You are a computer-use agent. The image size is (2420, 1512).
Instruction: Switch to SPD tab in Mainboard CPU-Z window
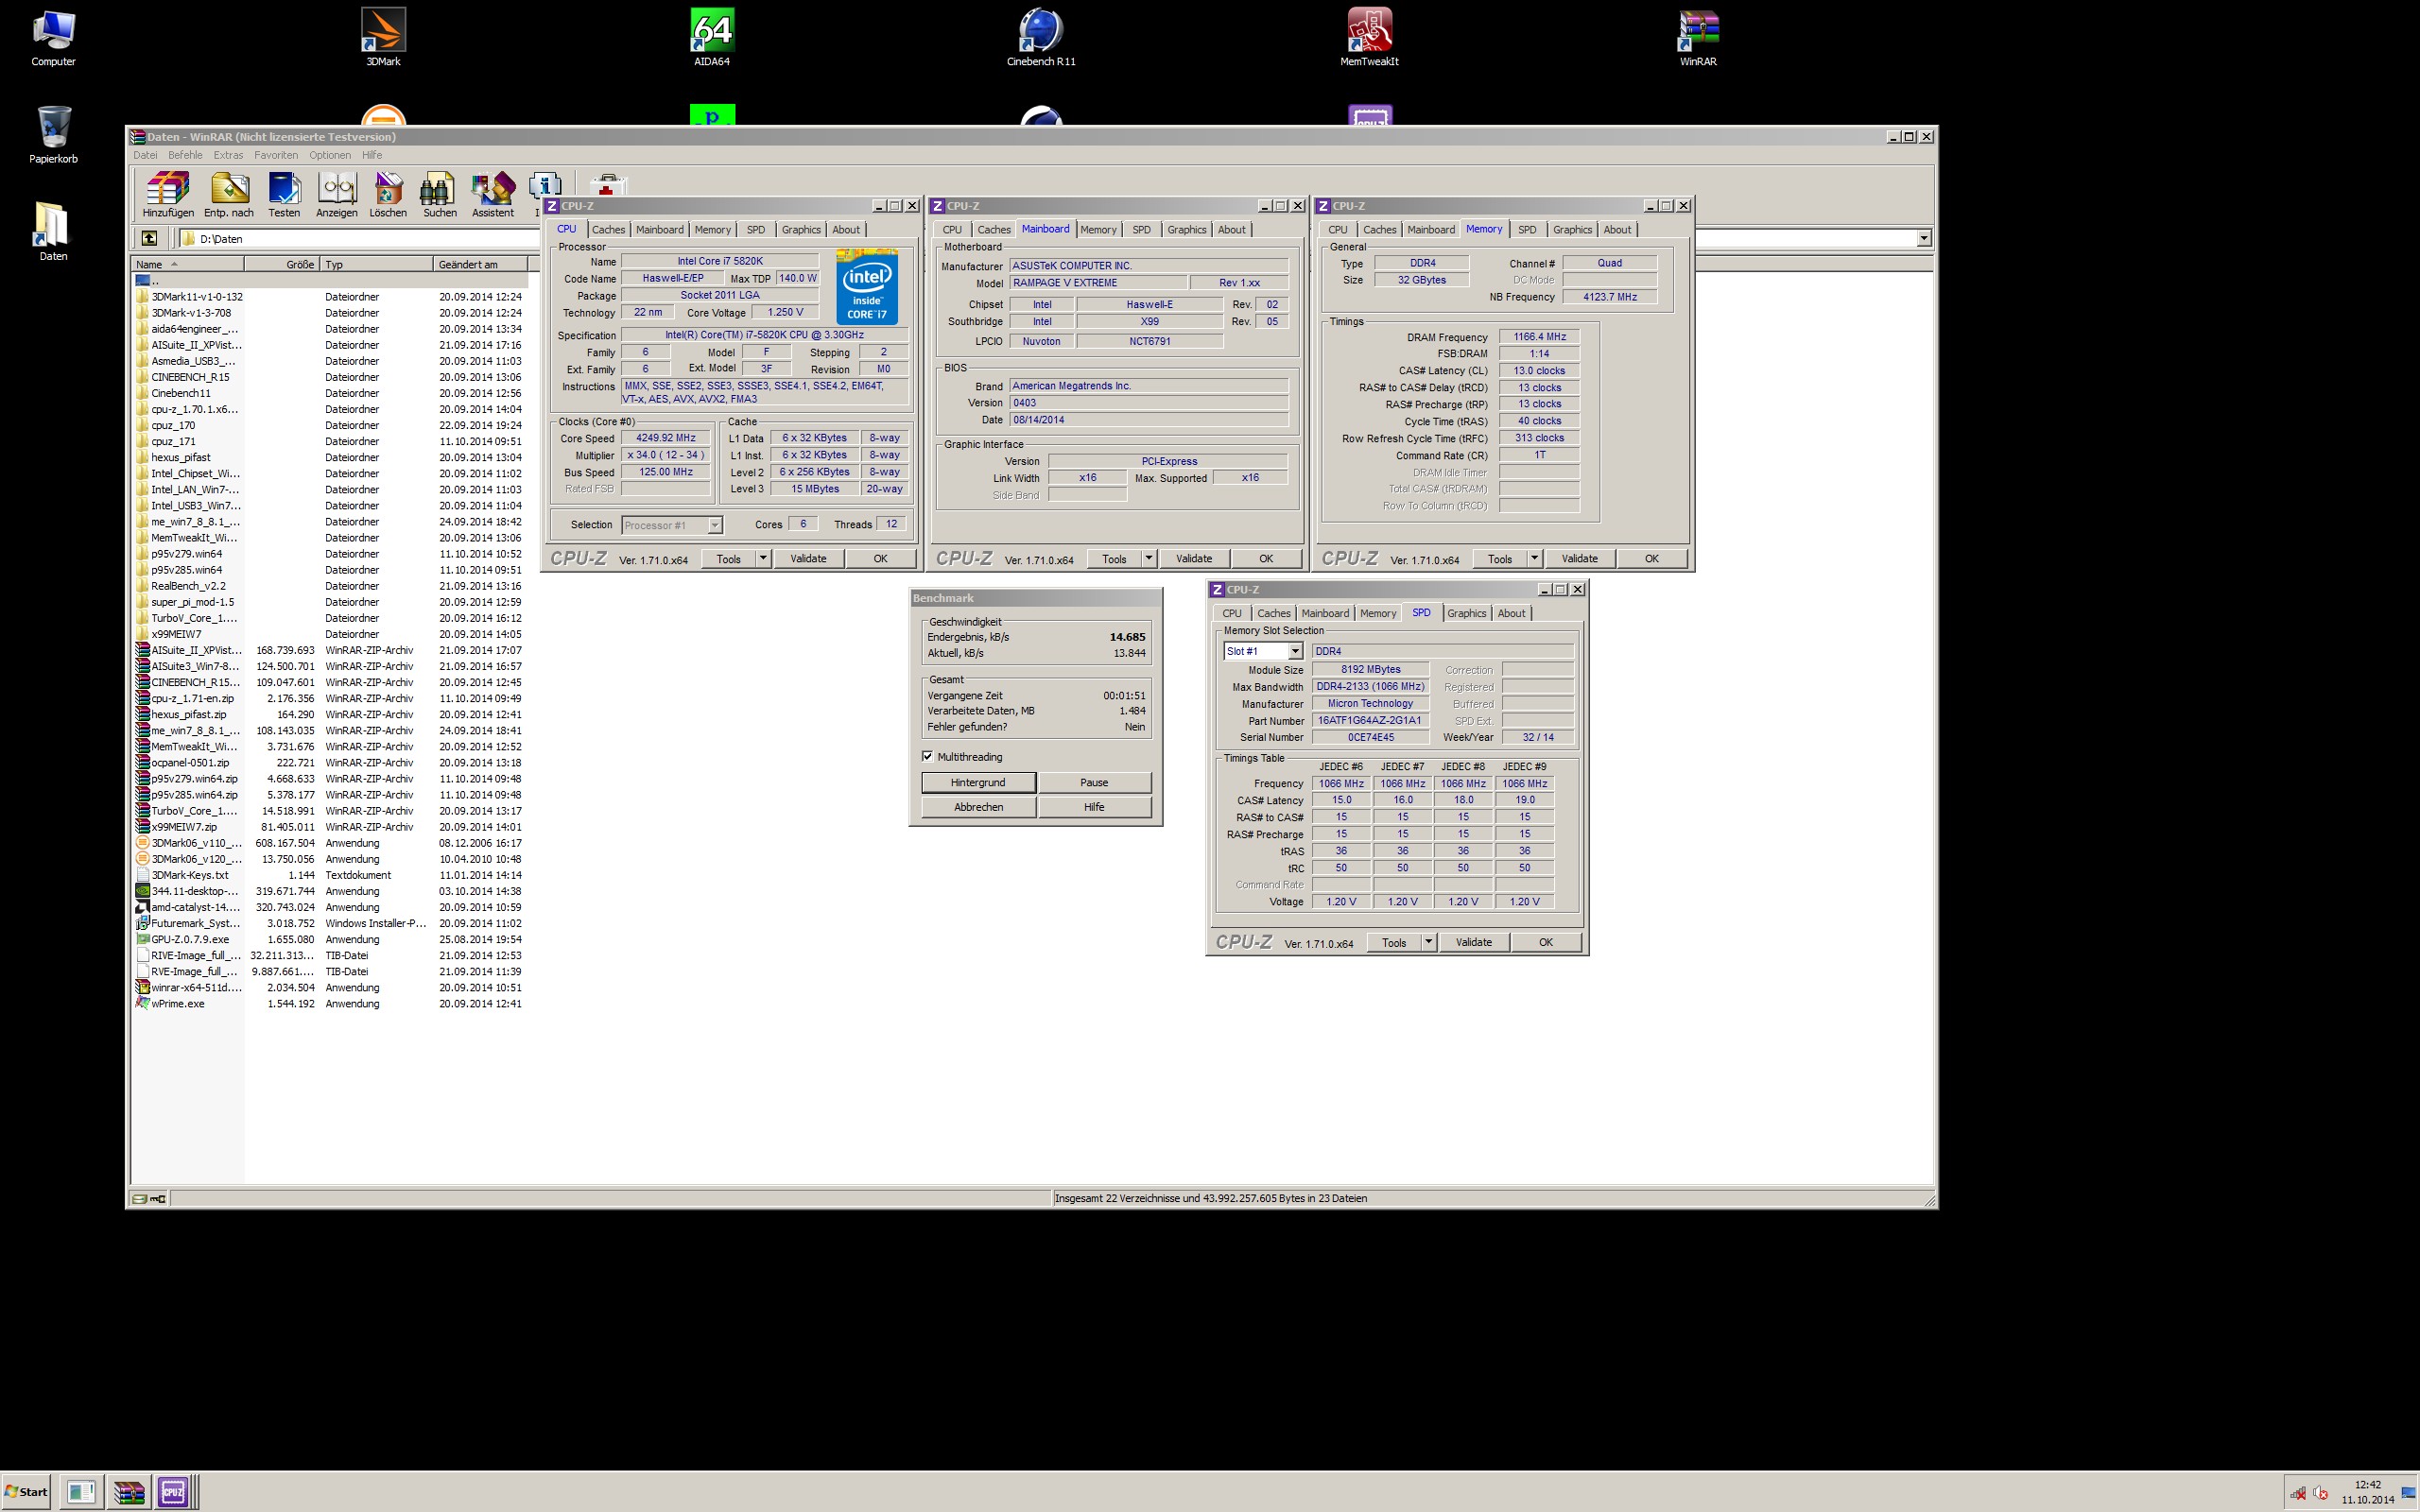[1141, 230]
